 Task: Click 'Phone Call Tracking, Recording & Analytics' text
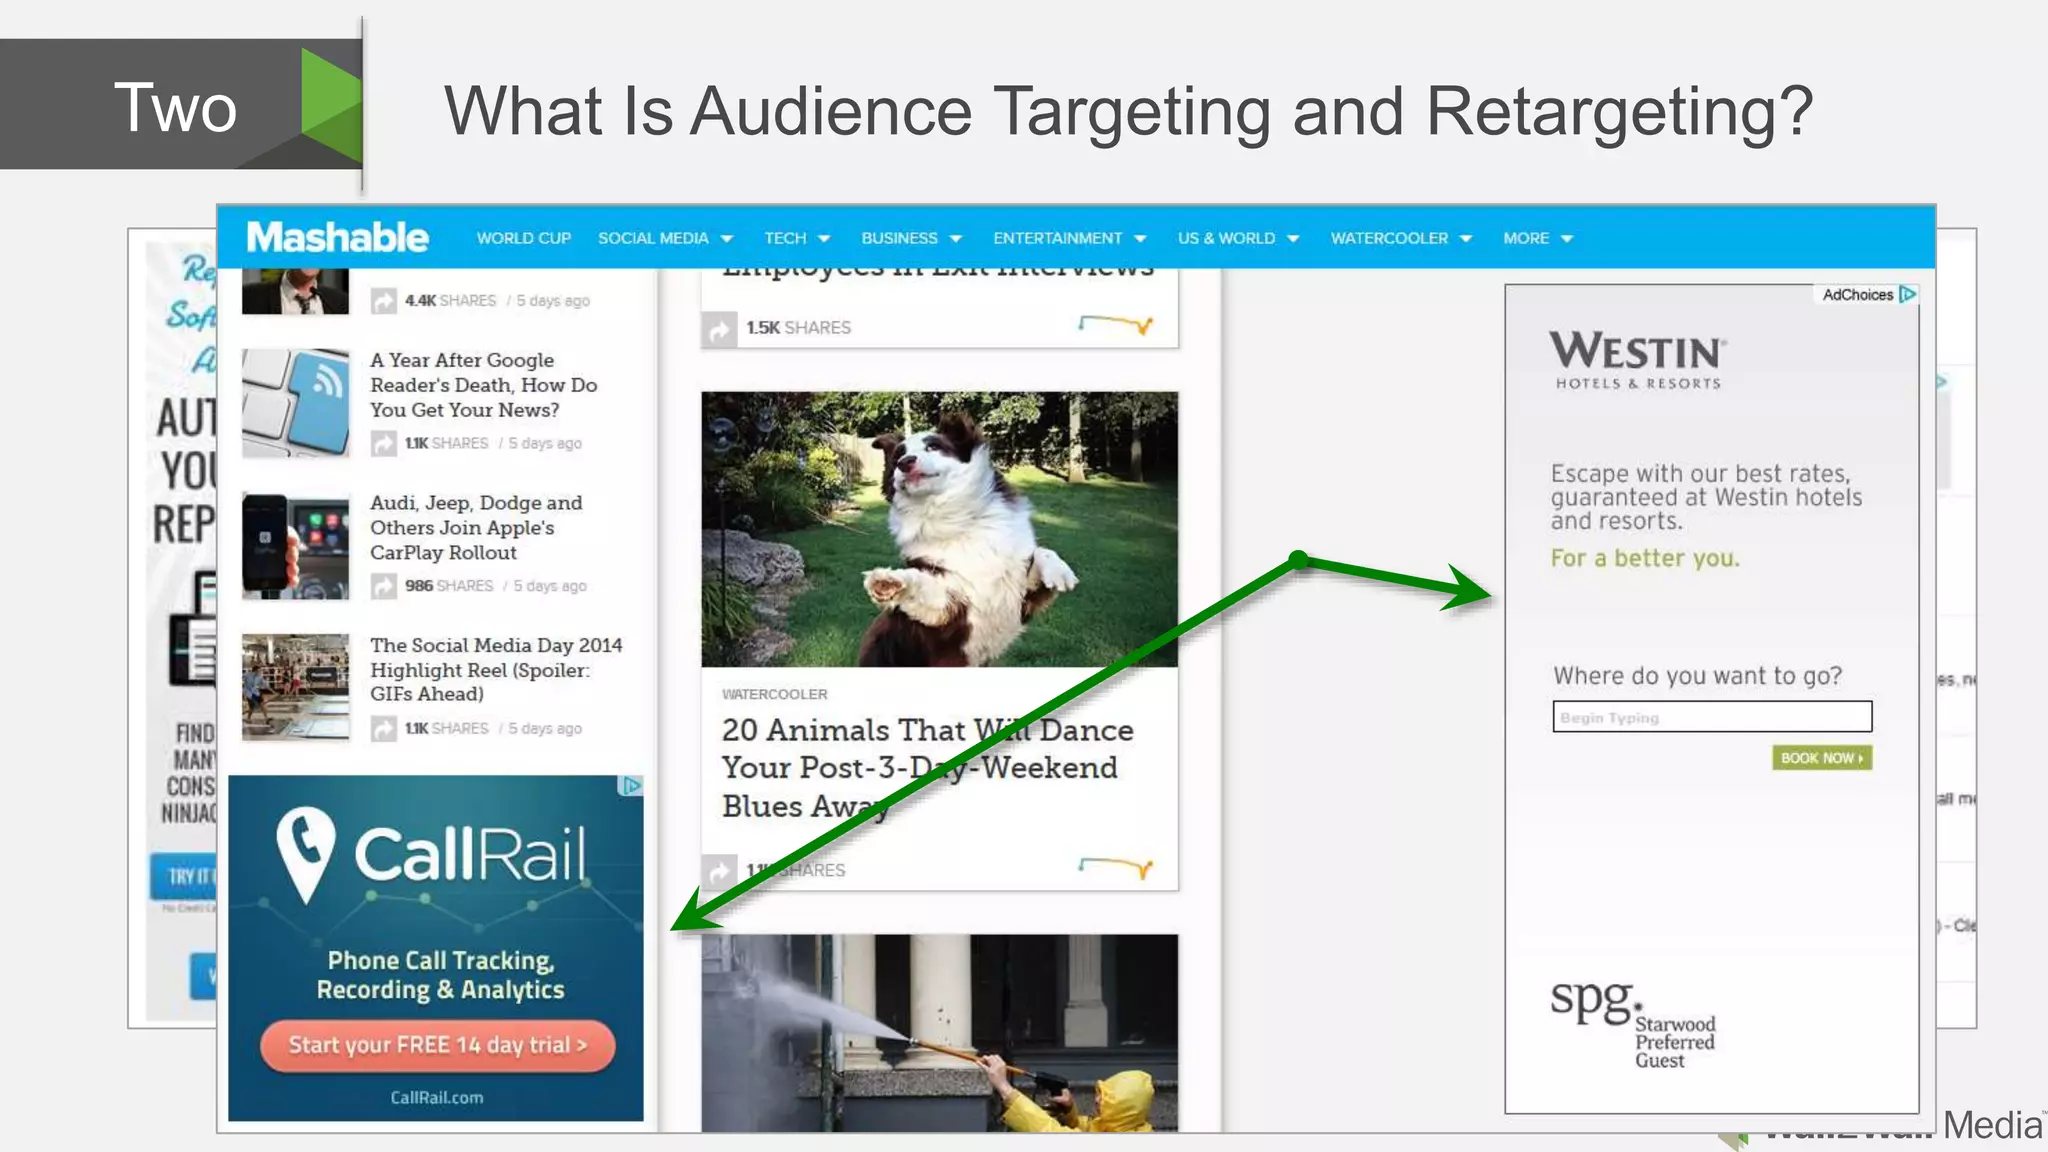[x=440, y=975]
